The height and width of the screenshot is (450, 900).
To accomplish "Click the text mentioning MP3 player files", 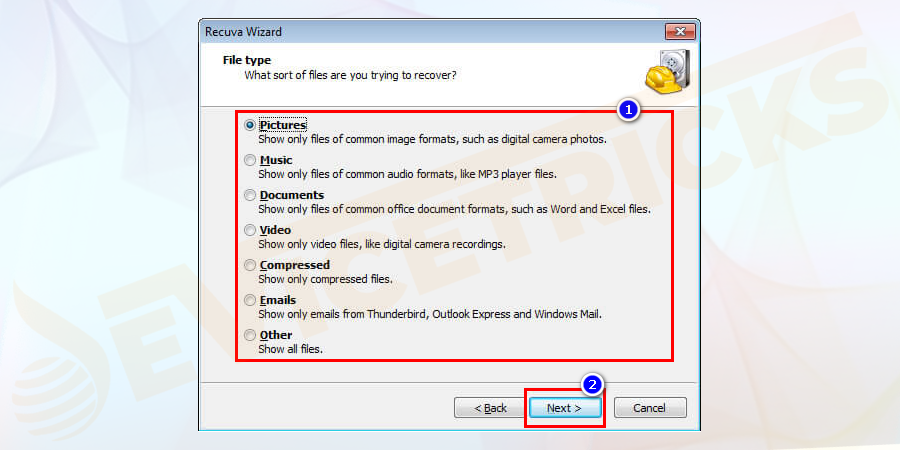I will pyautogui.click(x=407, y=174).
